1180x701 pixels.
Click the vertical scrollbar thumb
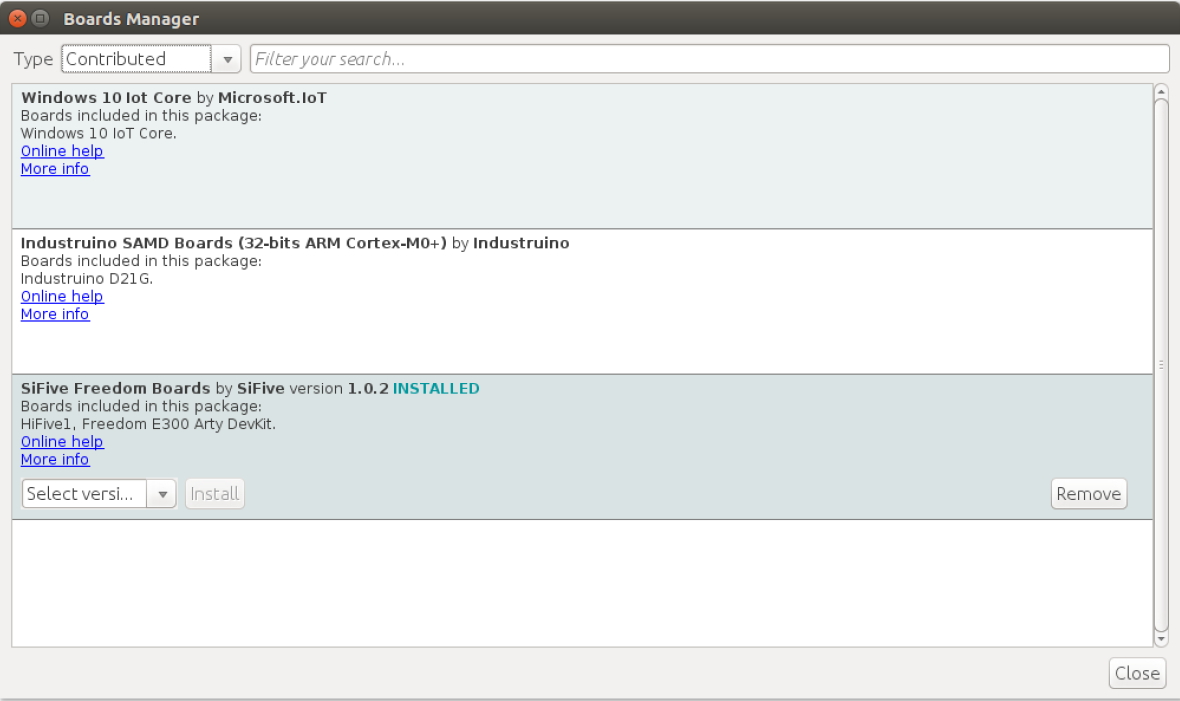tap(1161, 365)
